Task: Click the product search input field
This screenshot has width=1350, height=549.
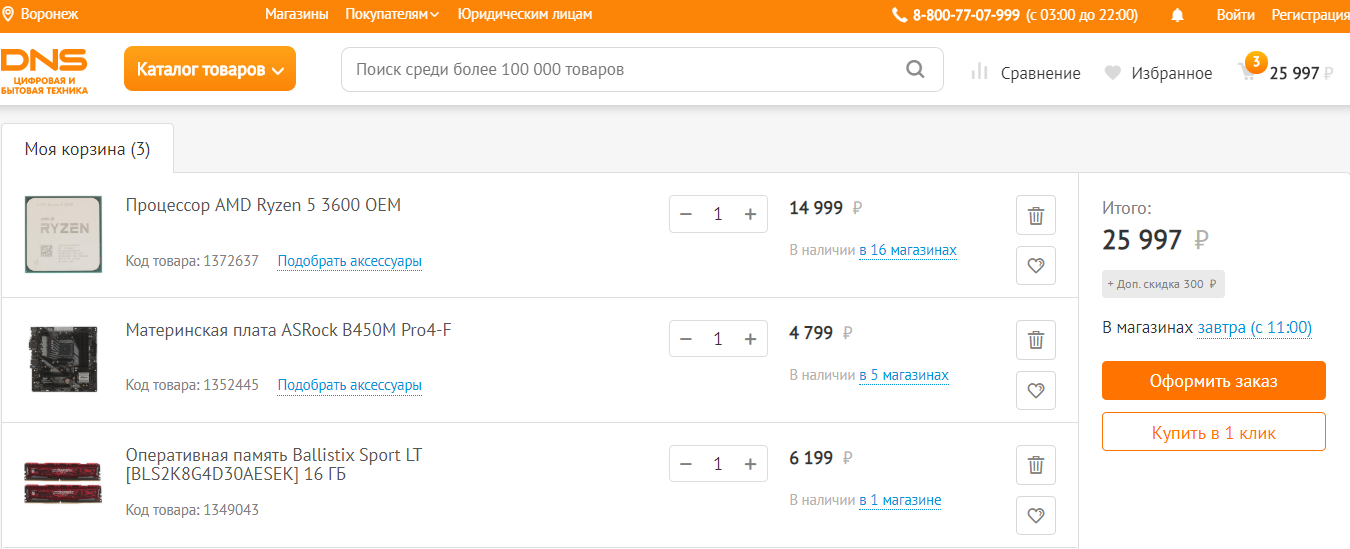Action: click(x=620, y=70)
